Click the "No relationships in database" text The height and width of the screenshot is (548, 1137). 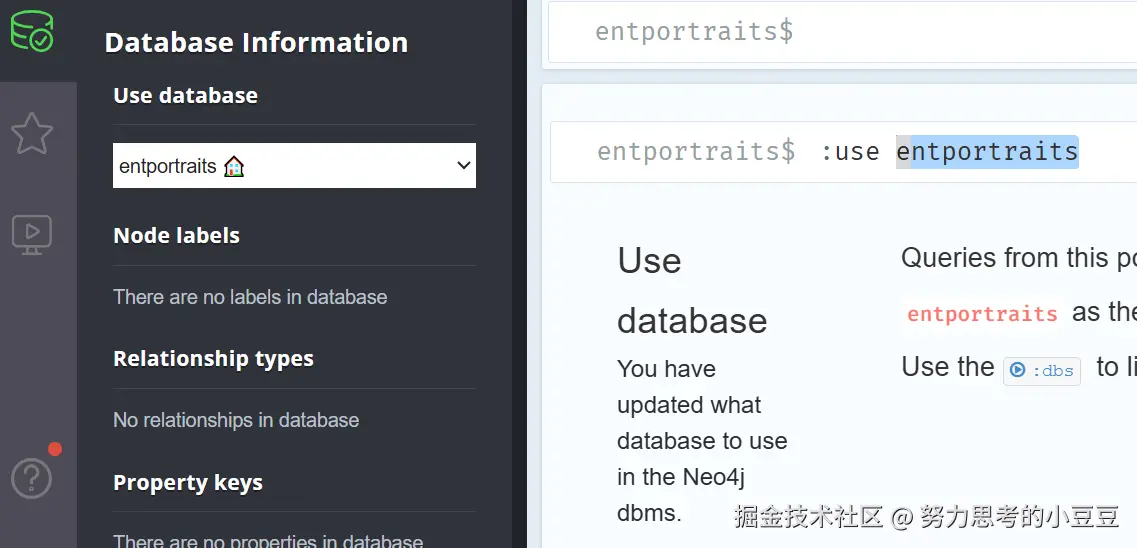[236, 420]
